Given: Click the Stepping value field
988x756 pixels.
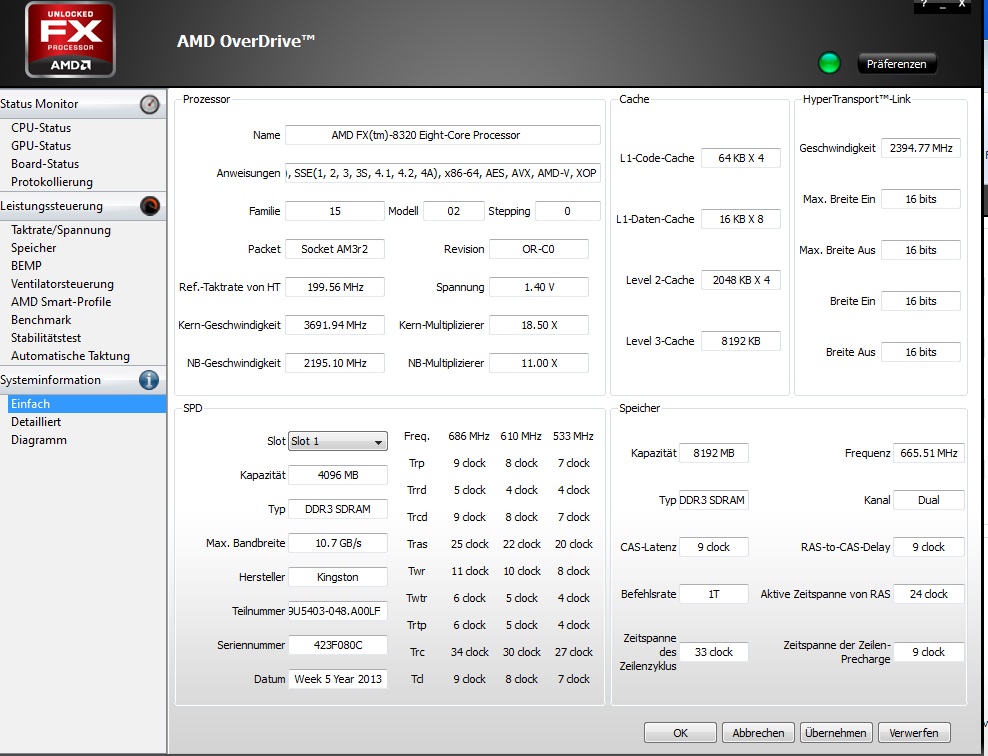Looking at the screenshot, I should [567, 211].
